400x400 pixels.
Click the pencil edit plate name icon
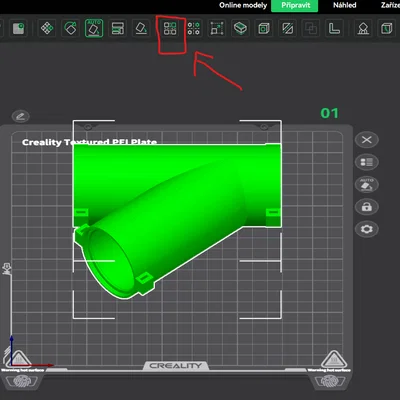coord(20,116)
